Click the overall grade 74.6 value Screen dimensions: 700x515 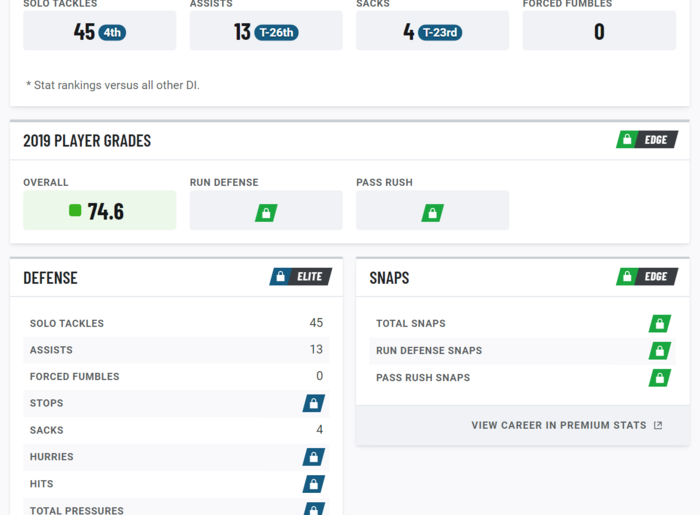coord(106,211)
